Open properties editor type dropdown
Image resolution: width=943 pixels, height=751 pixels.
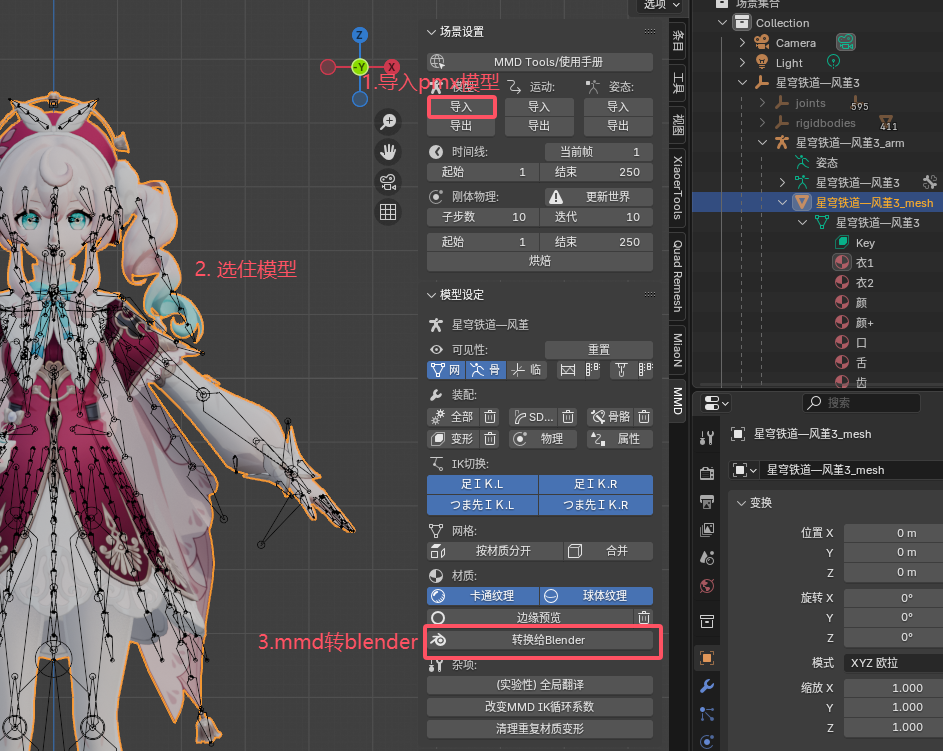pos(716,403)
